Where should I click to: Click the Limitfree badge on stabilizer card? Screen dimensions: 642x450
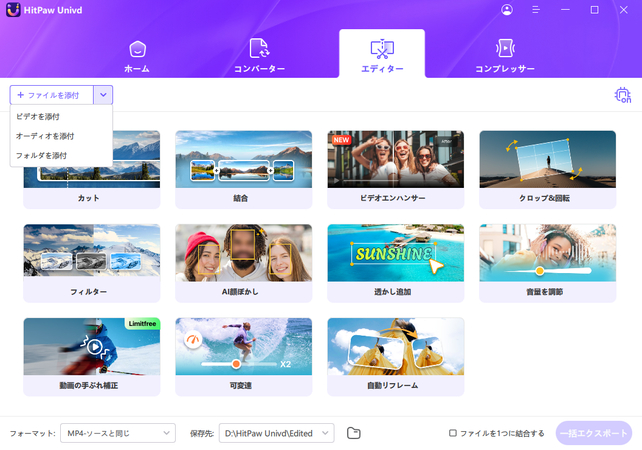click(x=142, y=323)
